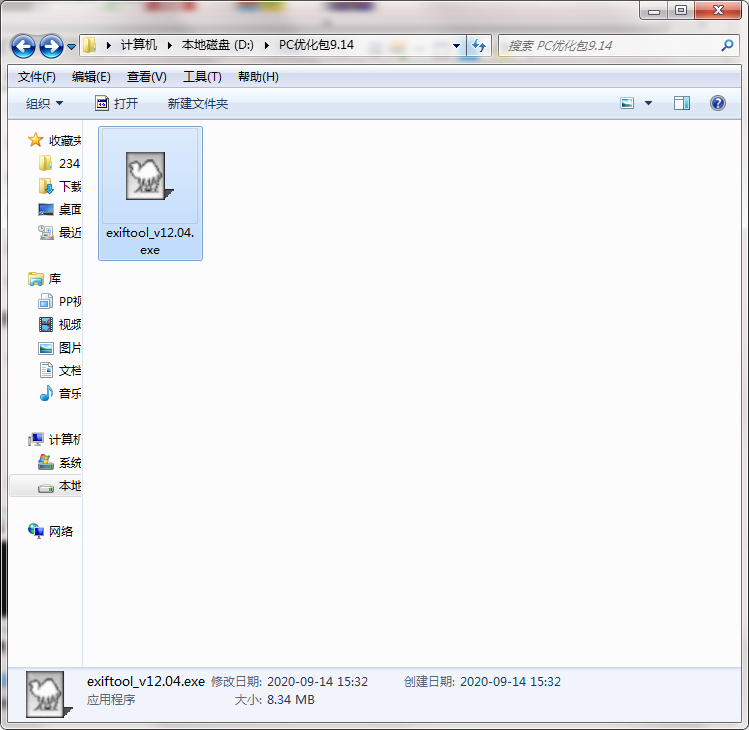Click 新建文件夹 to create a folder
Image resolution: width=749 pixels, height=730 pixels.
click(198, 103)
